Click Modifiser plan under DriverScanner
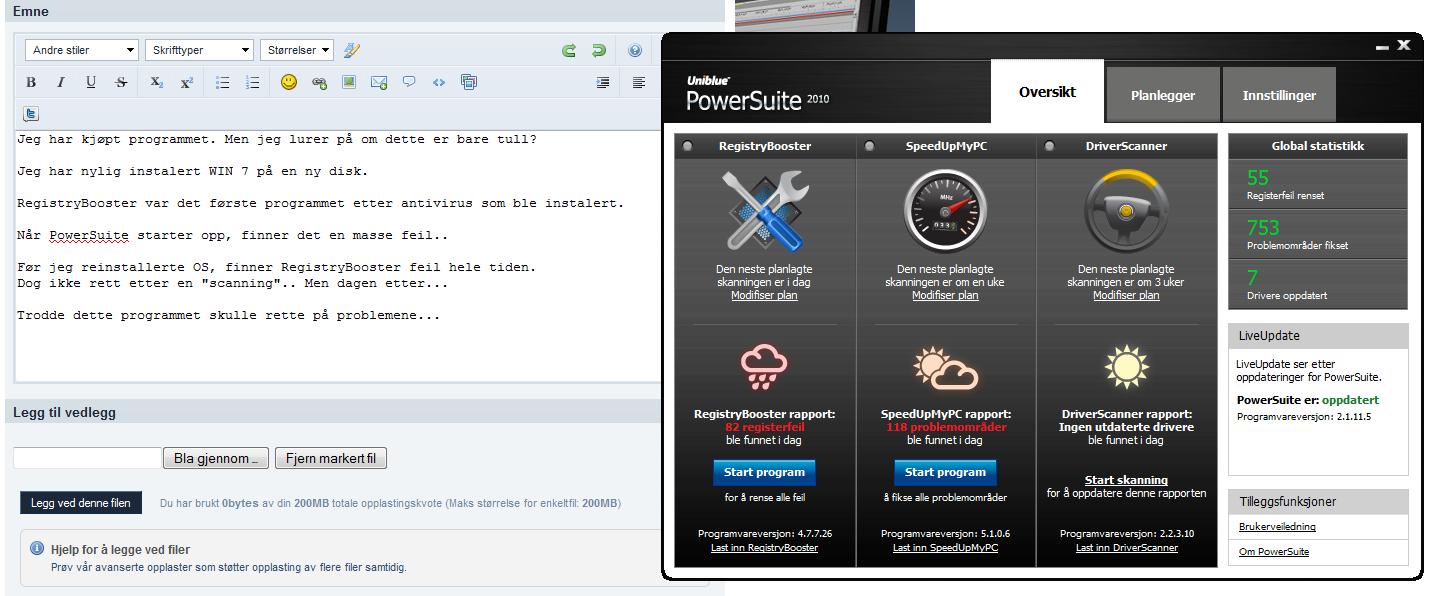The image size is (1436, 596). tap(1126, 295)
